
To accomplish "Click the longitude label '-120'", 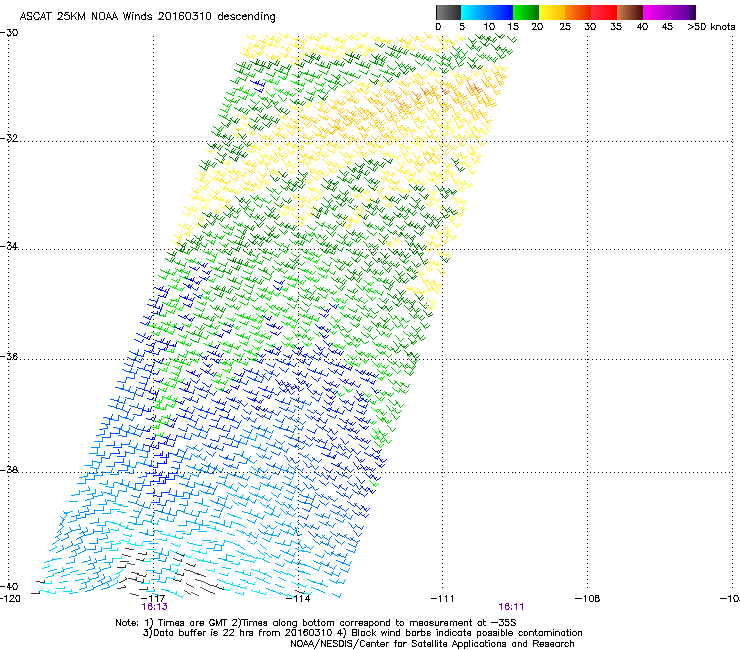I will tap(10, 599).
